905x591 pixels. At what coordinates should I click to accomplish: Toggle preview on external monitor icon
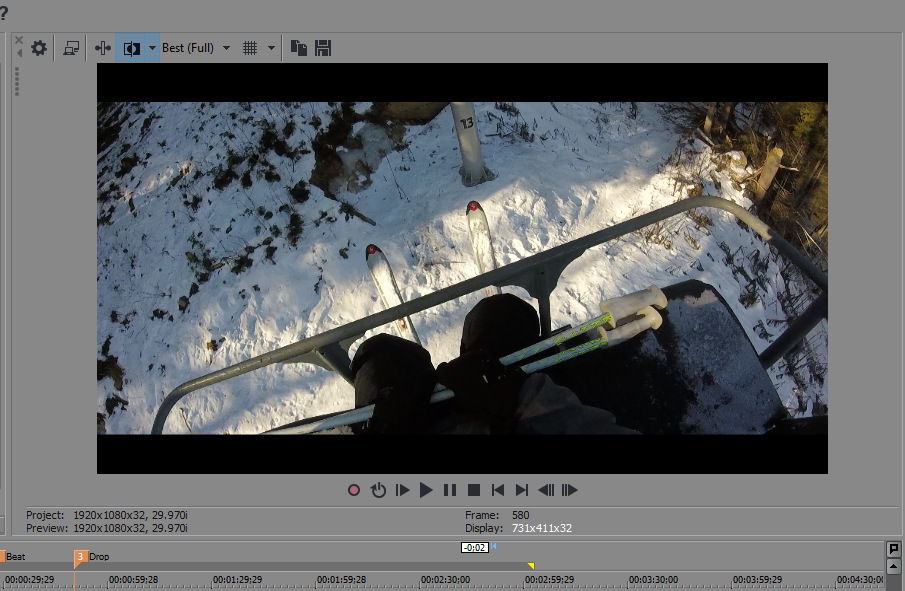tap(72, 48)
